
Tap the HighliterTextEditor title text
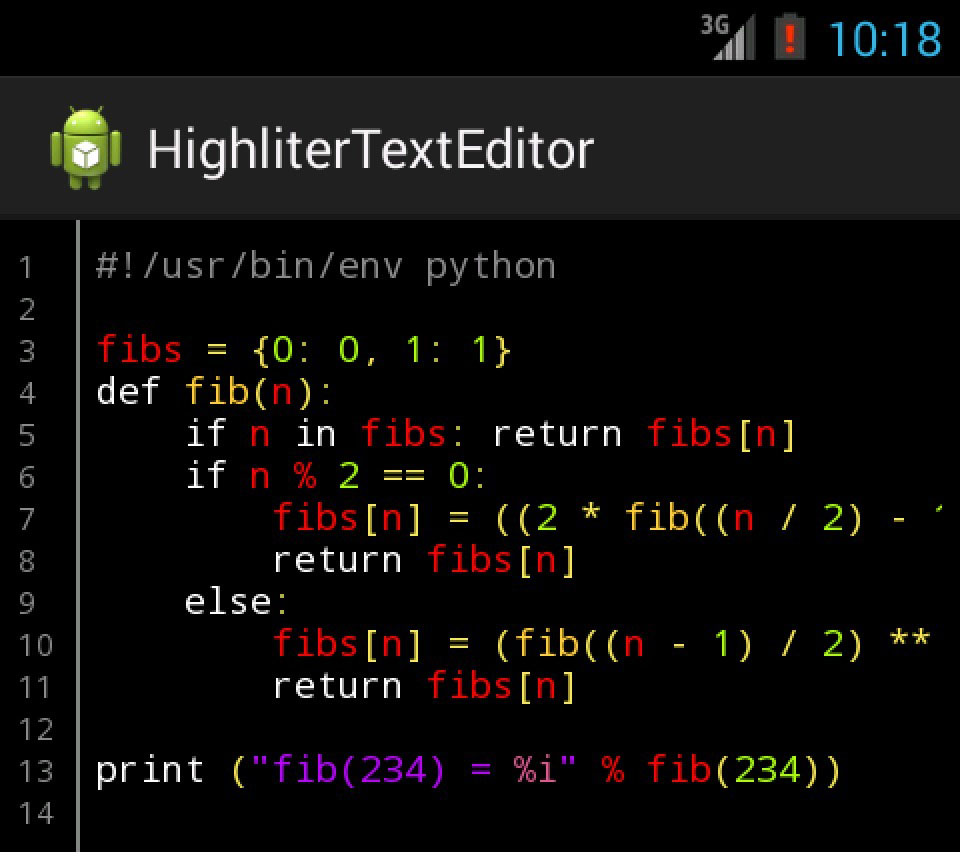coord(370,150)
